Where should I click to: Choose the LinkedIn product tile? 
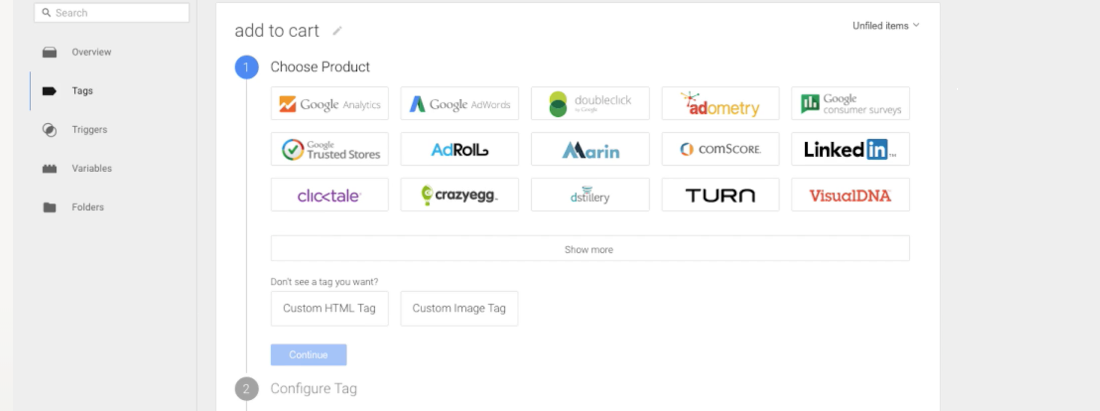click(850, 149)
